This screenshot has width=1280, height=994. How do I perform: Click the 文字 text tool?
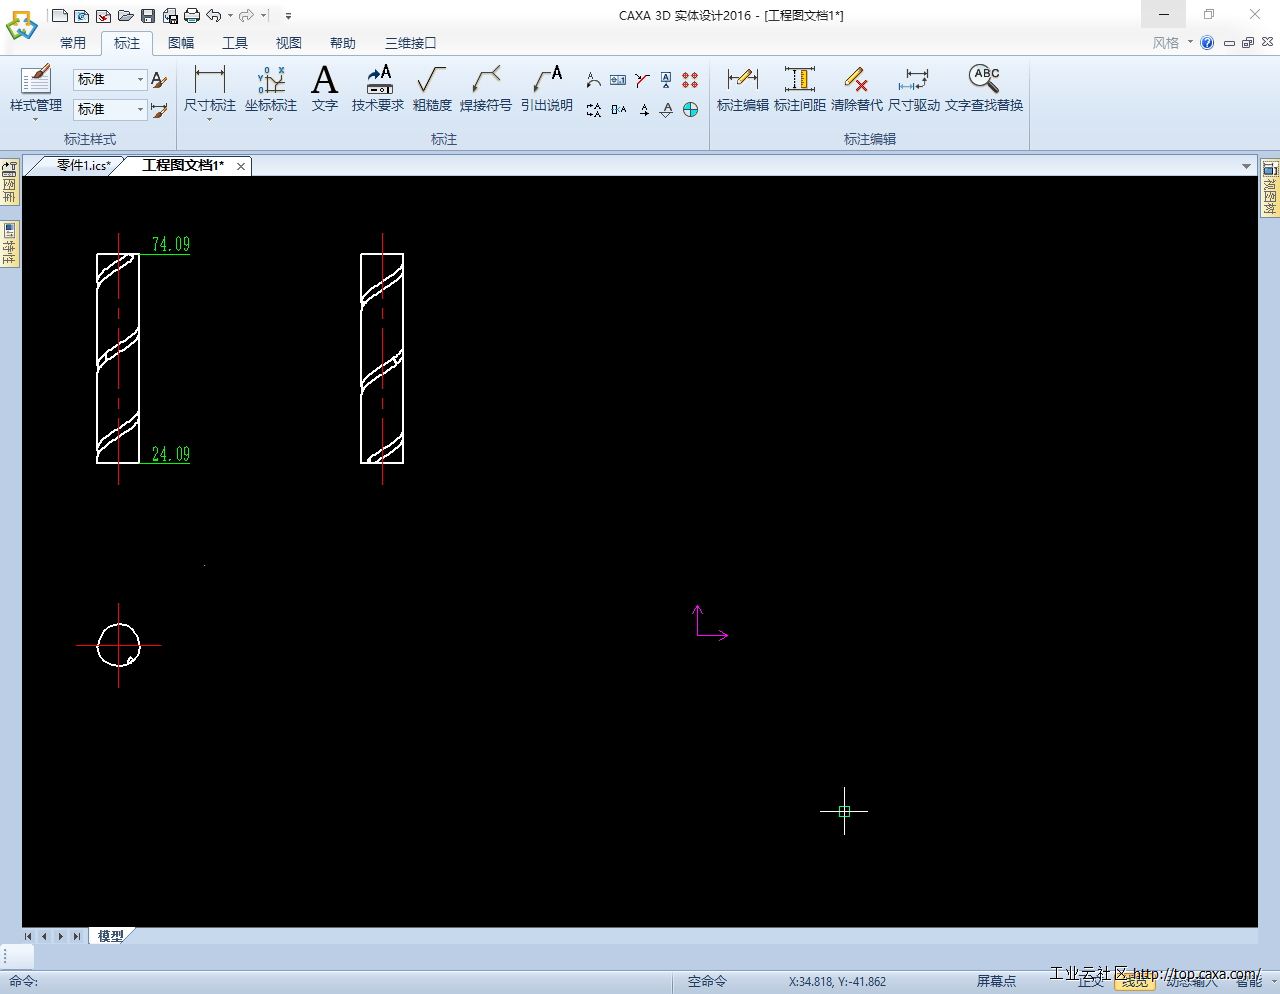click(x=324, y=88)
